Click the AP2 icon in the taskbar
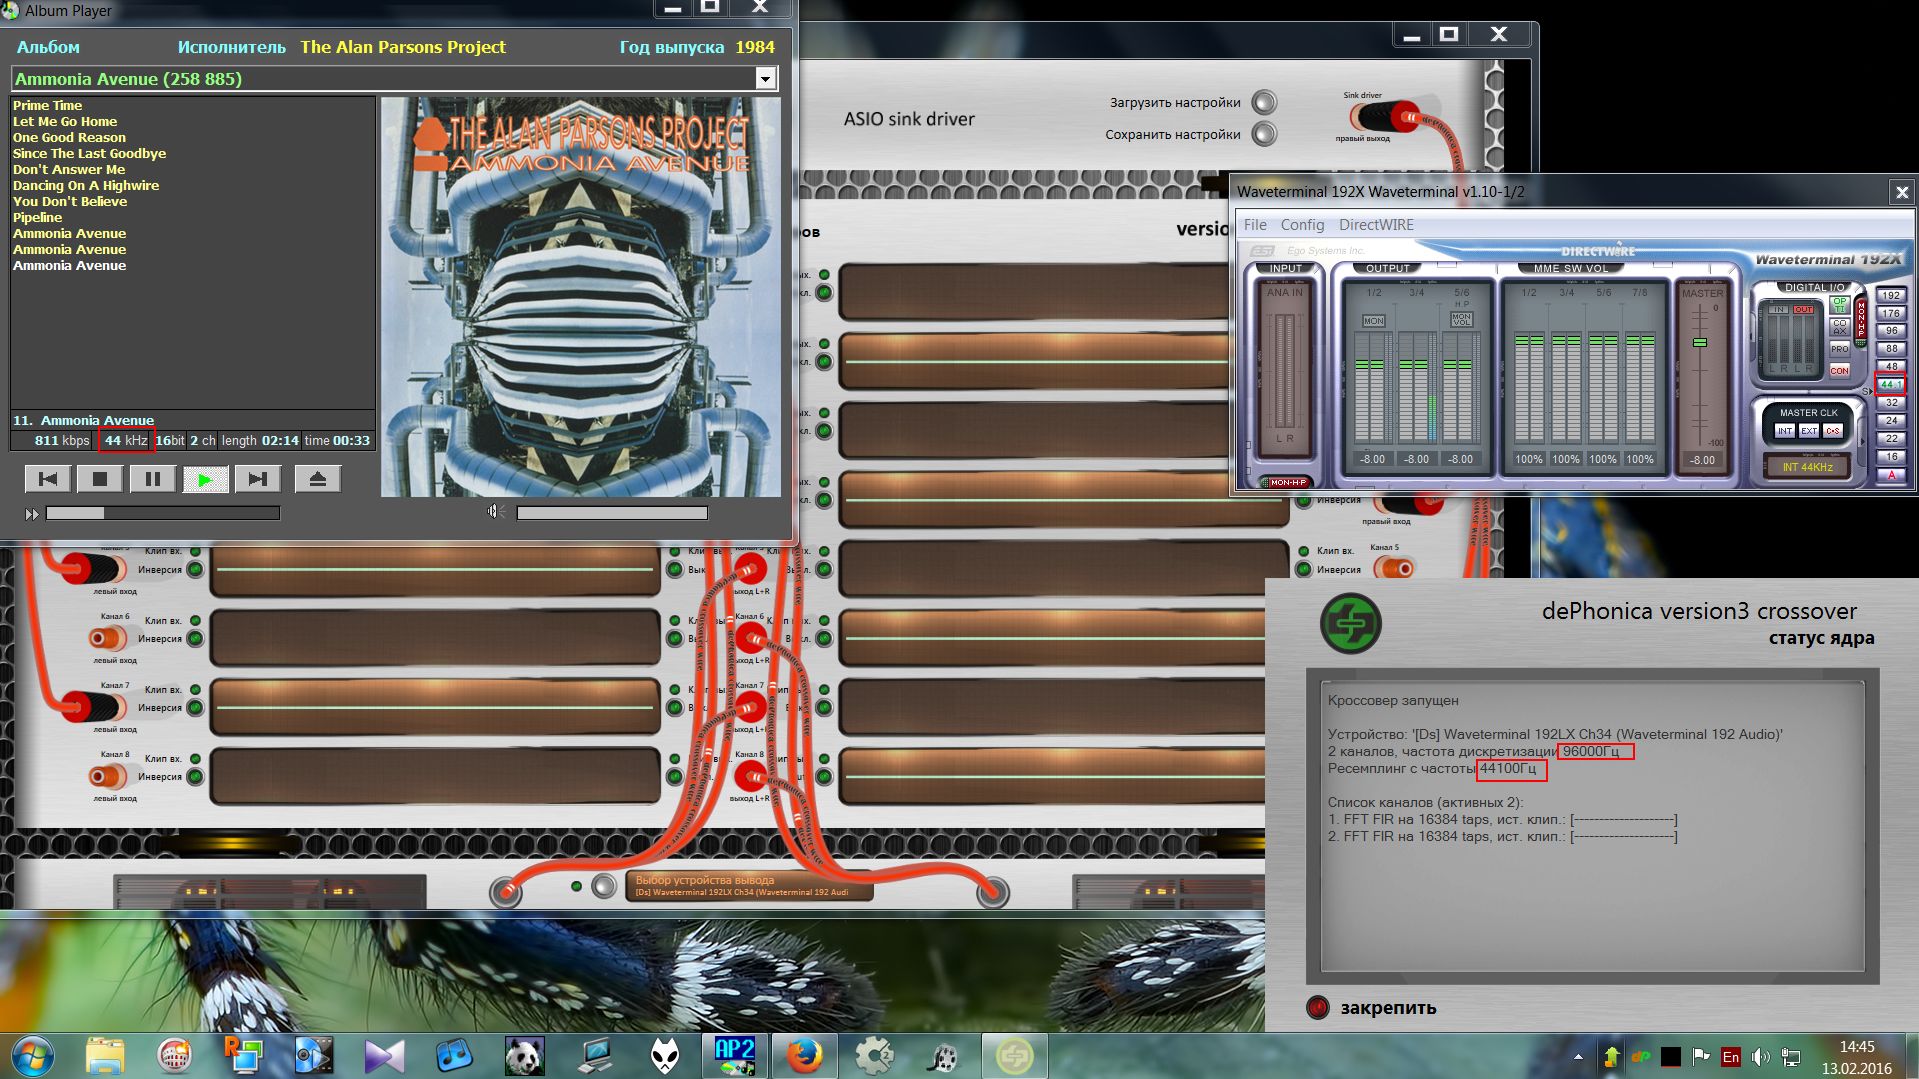This screenshot has height=1079, width=1919. [x=735, y=1056]
